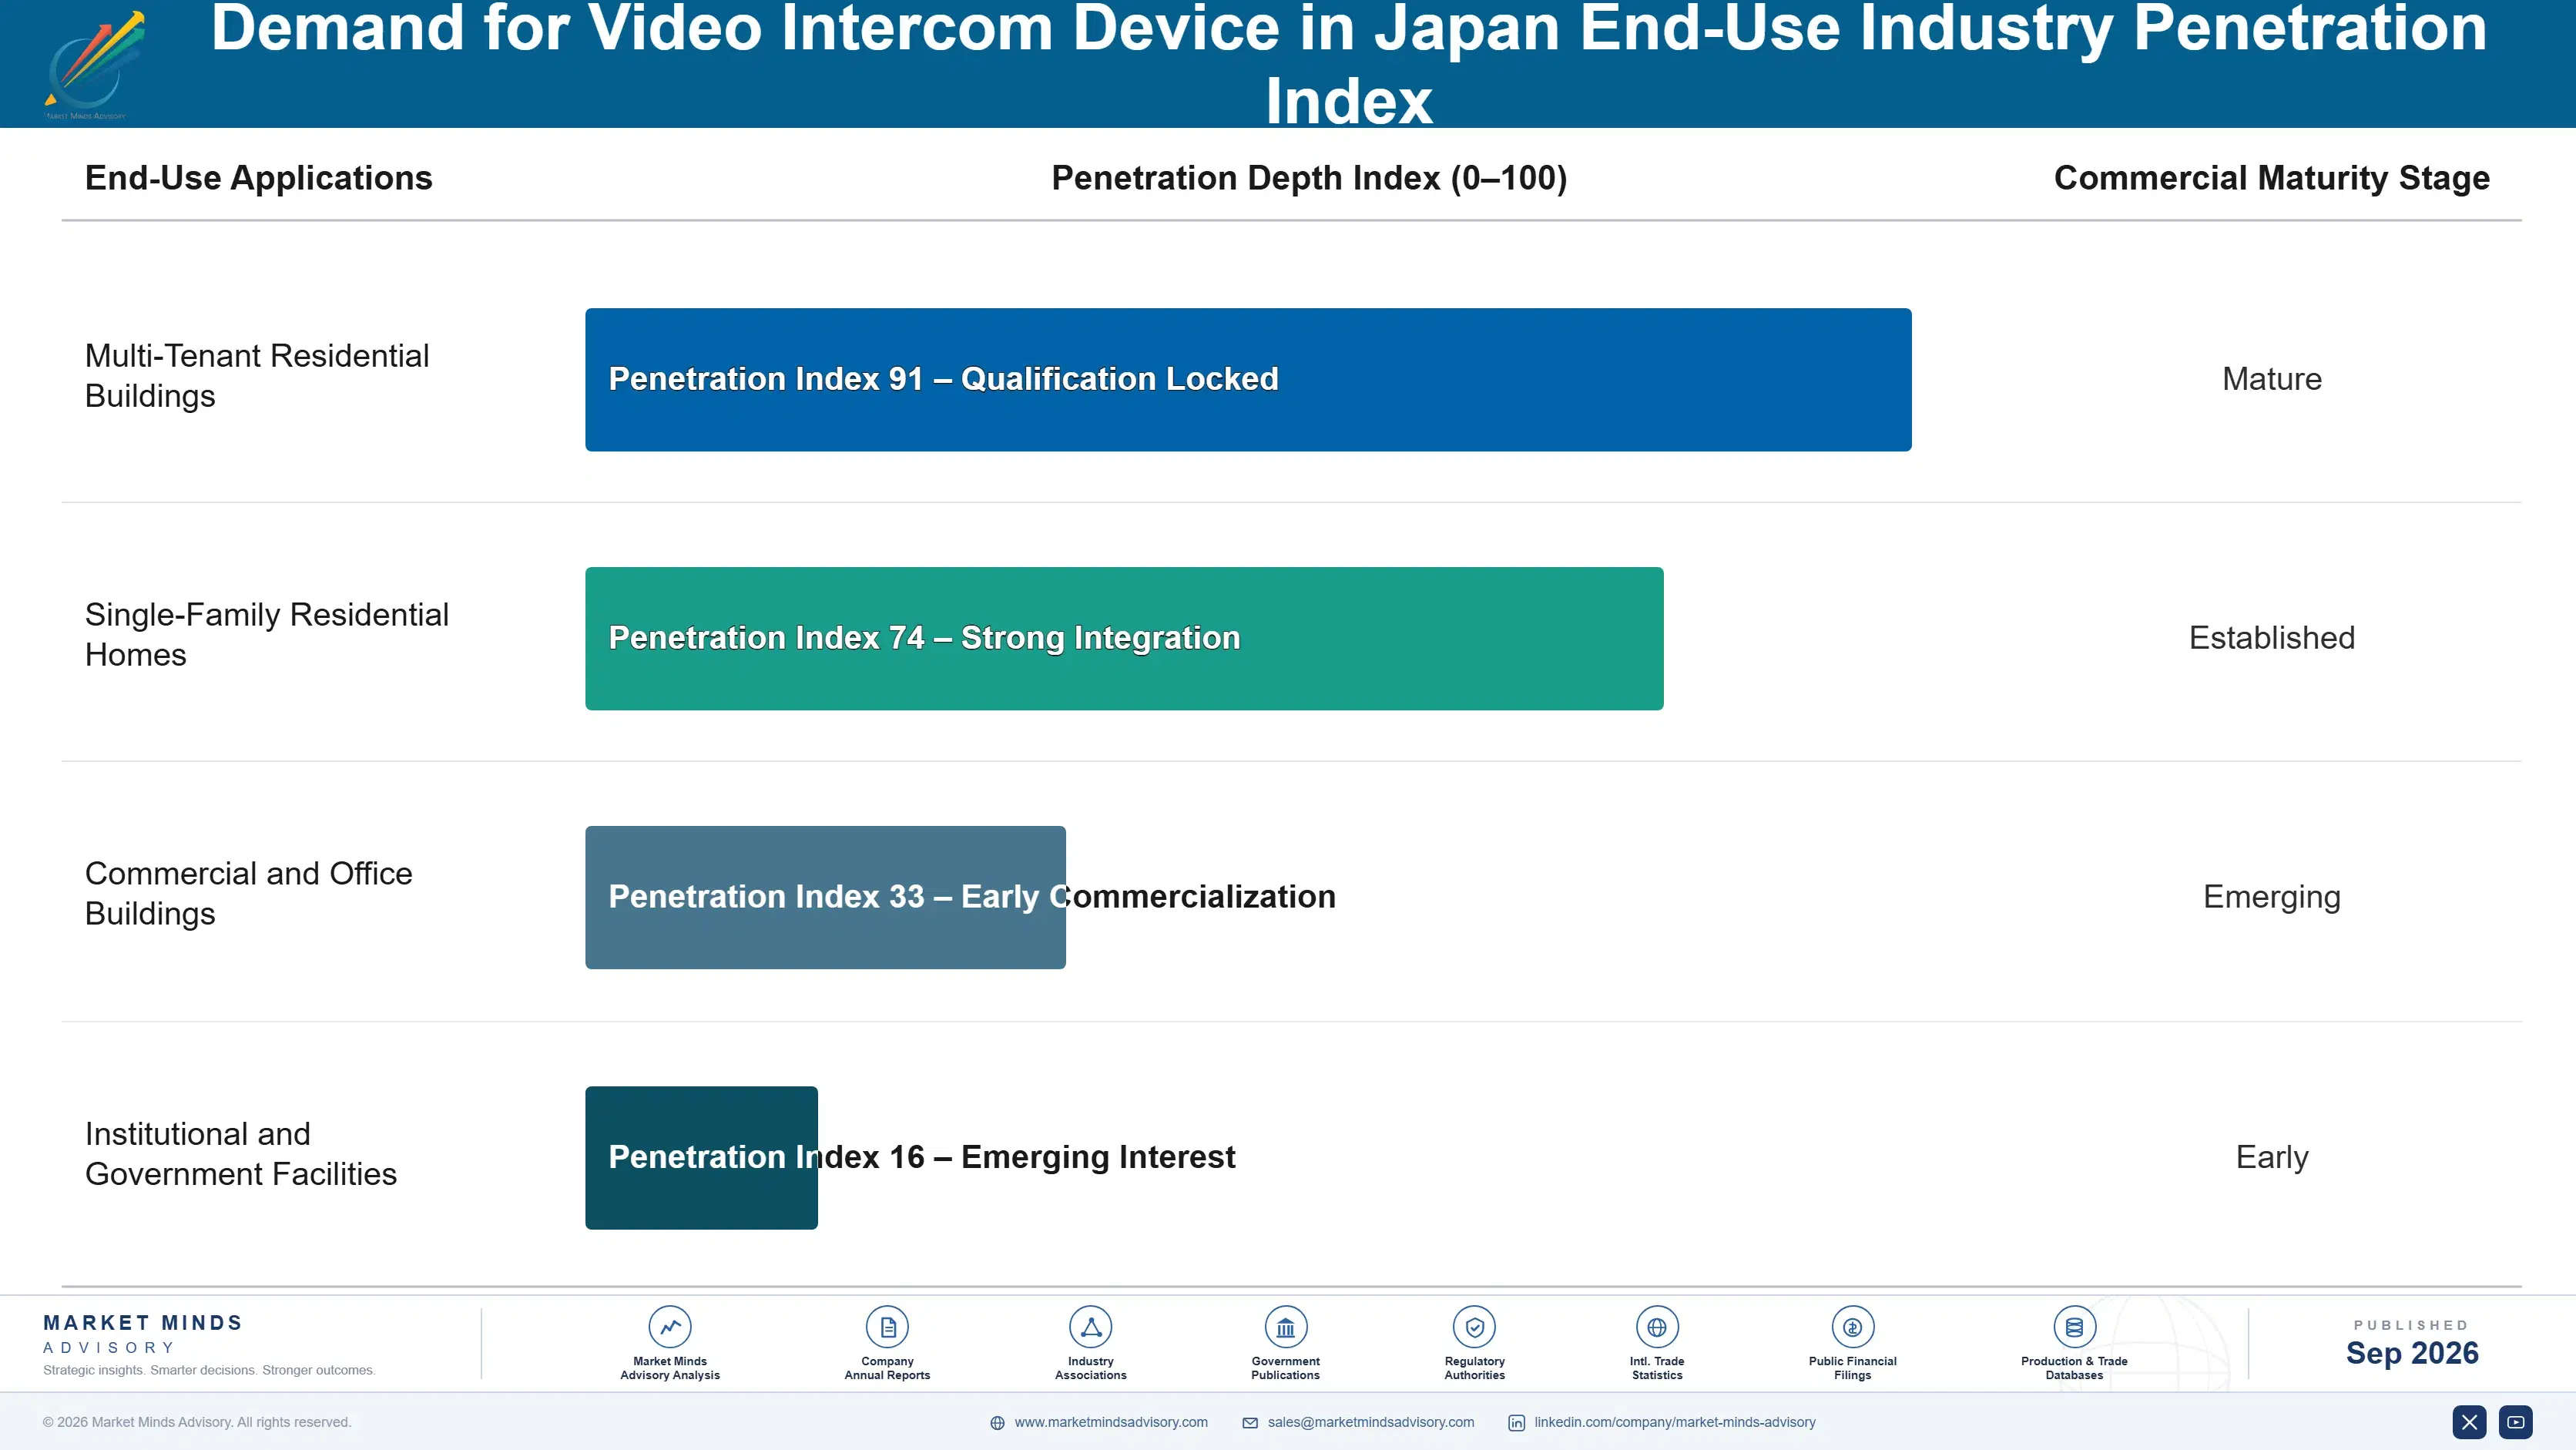Viewport: 2576px width, 1450px height.
Task: Click the globe icon beside website URL
Action: (x=997, y=1423)
